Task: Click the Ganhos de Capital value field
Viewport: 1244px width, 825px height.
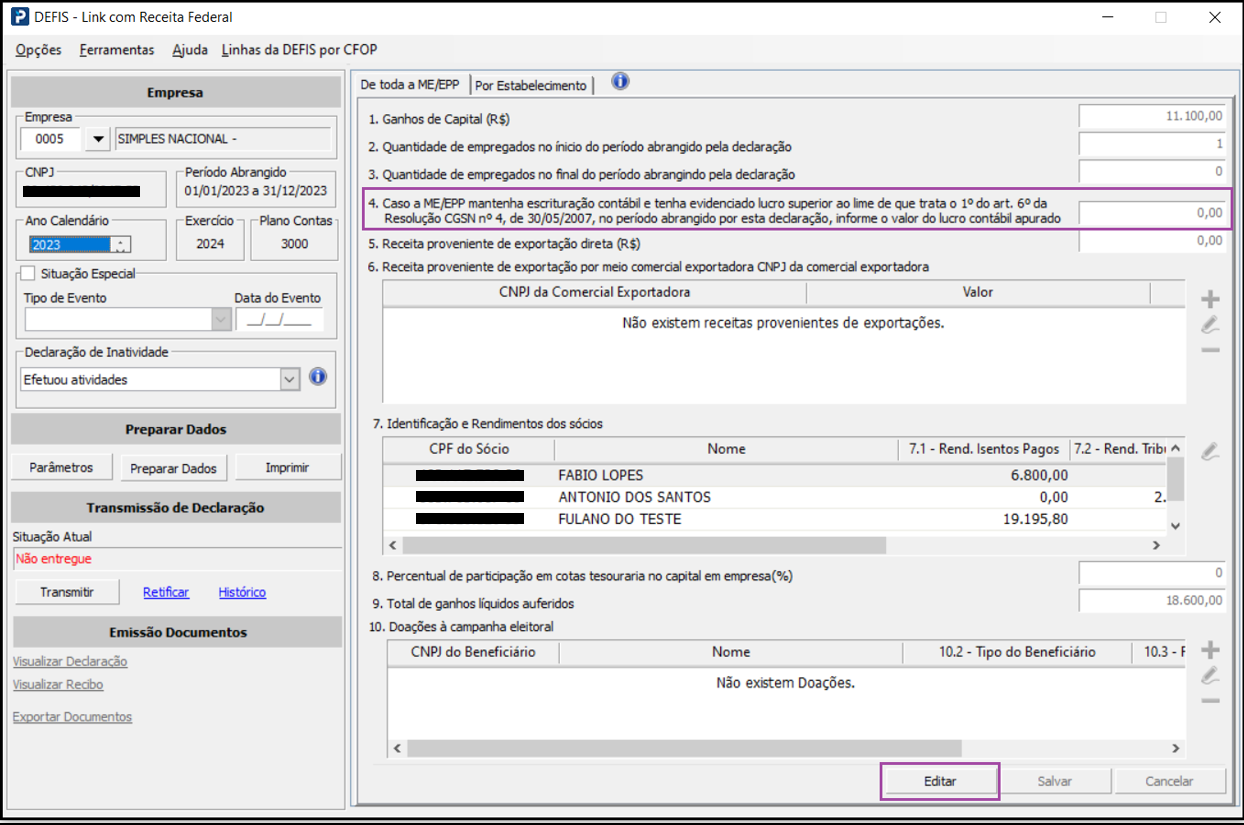Action: [1152, 116]
